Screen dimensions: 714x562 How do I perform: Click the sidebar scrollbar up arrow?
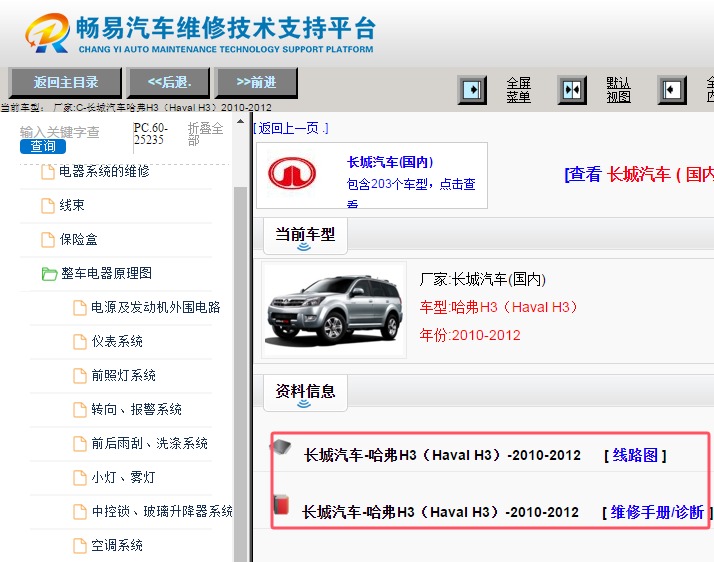click(240, 122)
